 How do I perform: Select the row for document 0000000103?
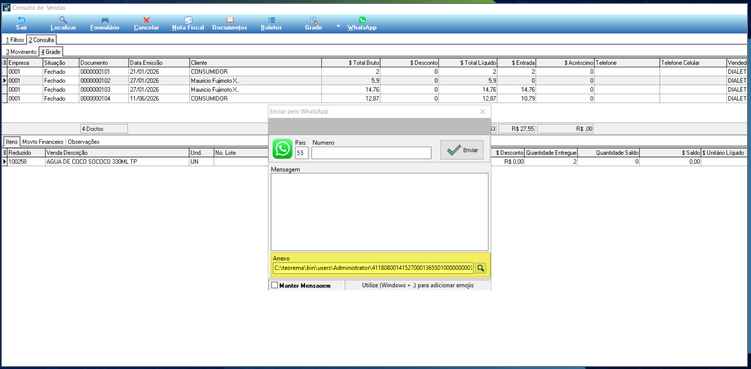[376, 90]
